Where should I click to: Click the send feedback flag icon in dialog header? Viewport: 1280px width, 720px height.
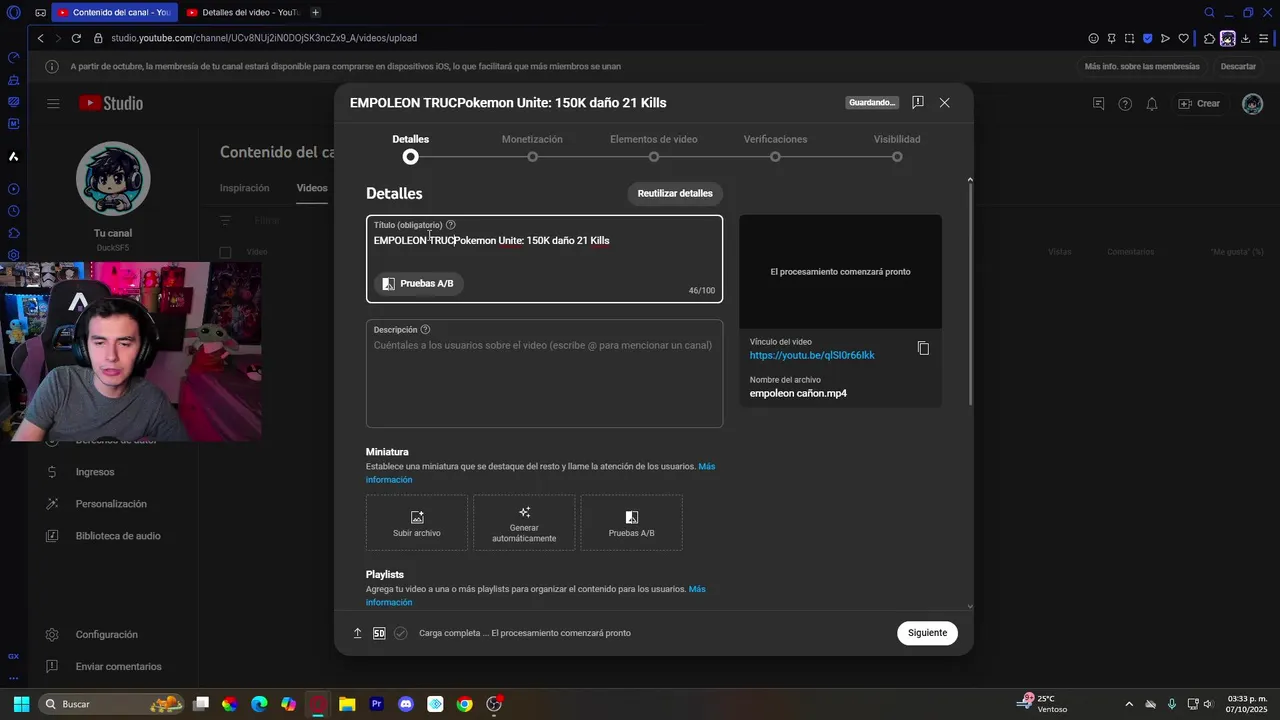click(917, 103)
